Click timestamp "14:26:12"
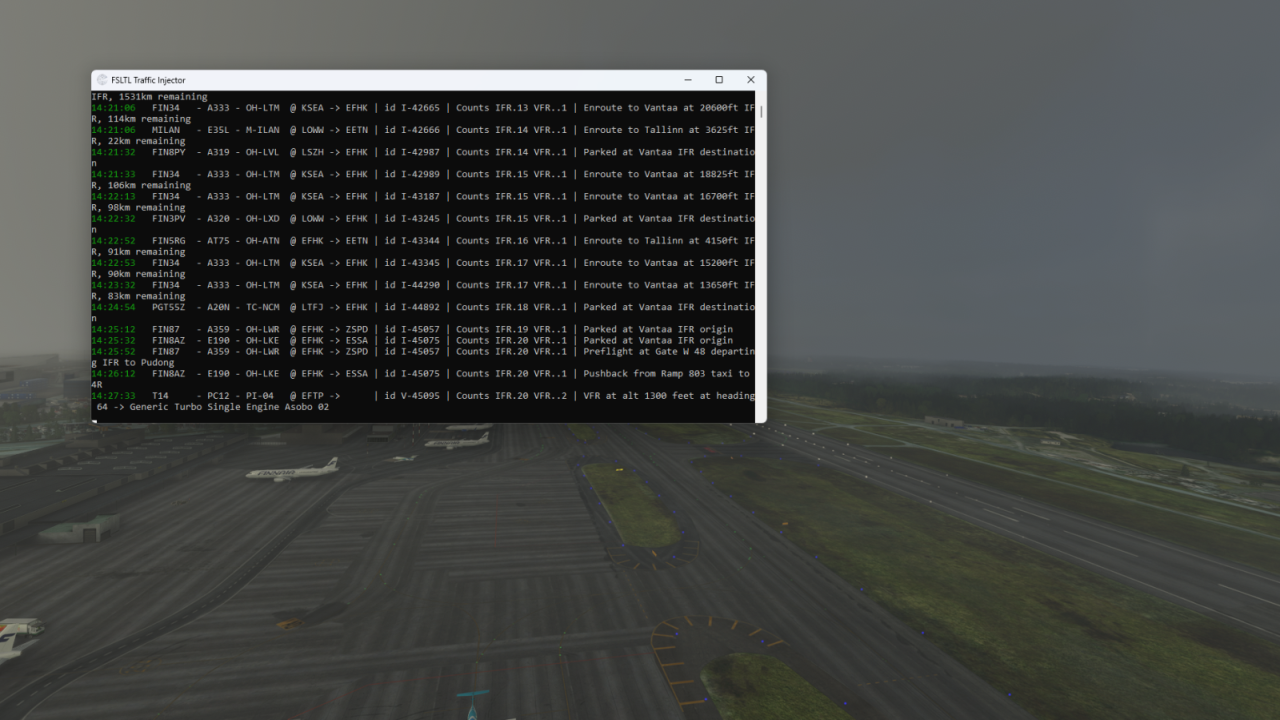This screenshot has height=720, width=1280. point(113,374)
